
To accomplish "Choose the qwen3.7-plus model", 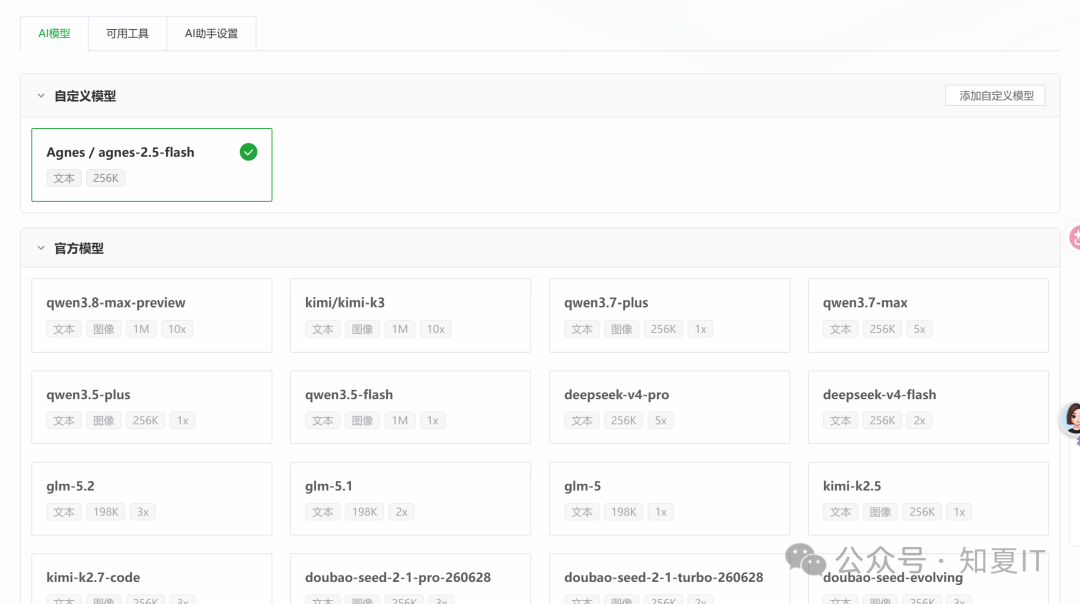I will coord(669,315).
